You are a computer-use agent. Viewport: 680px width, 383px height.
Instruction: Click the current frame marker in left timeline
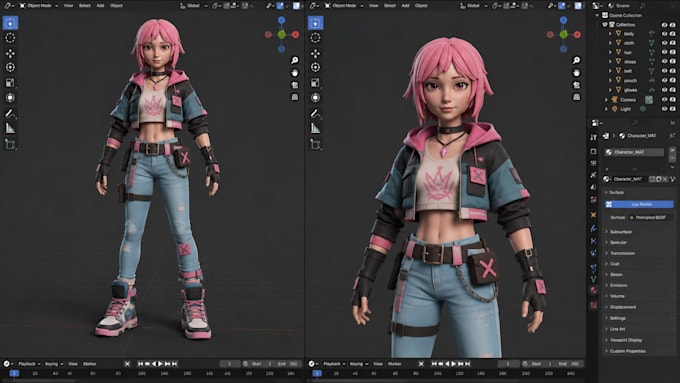14,373
